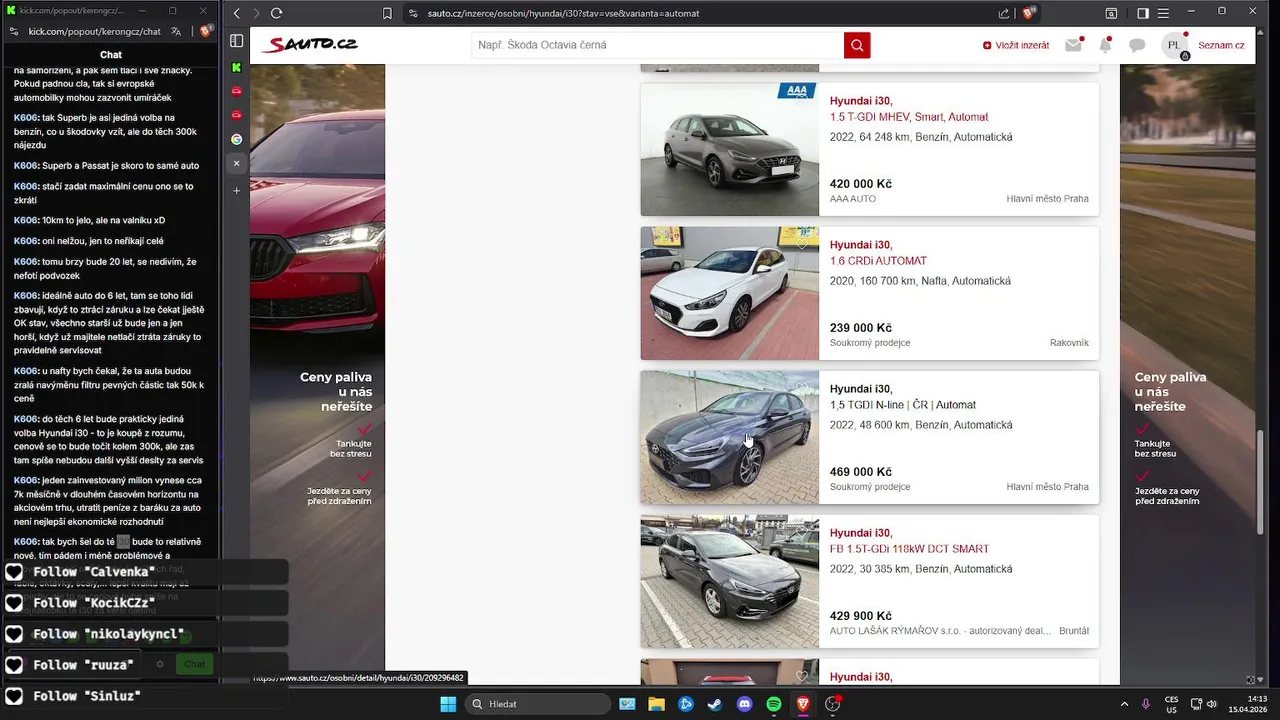Image resolution: width=1280 pixels, height=720 pixels.
Task: Click the Vložit inzerát link
Action: pos(1016,45)
